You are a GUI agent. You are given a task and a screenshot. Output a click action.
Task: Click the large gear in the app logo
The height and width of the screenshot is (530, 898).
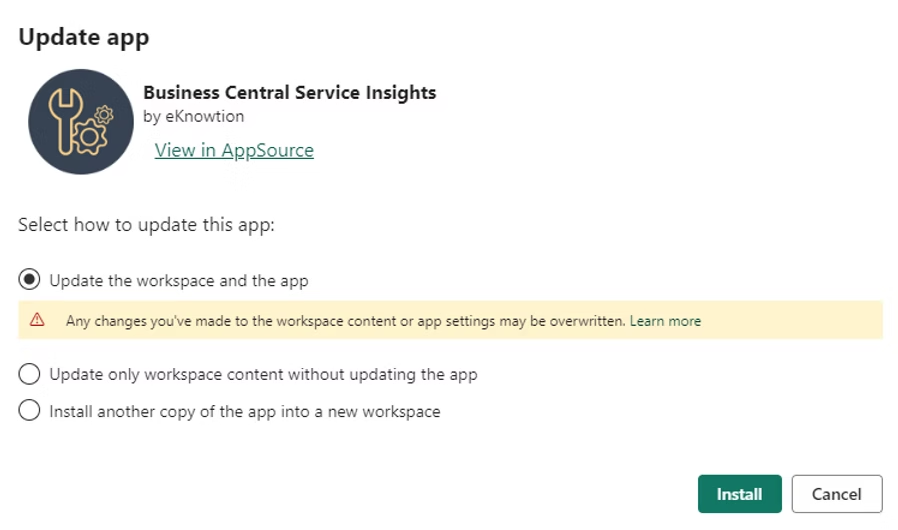click(90, 135)
